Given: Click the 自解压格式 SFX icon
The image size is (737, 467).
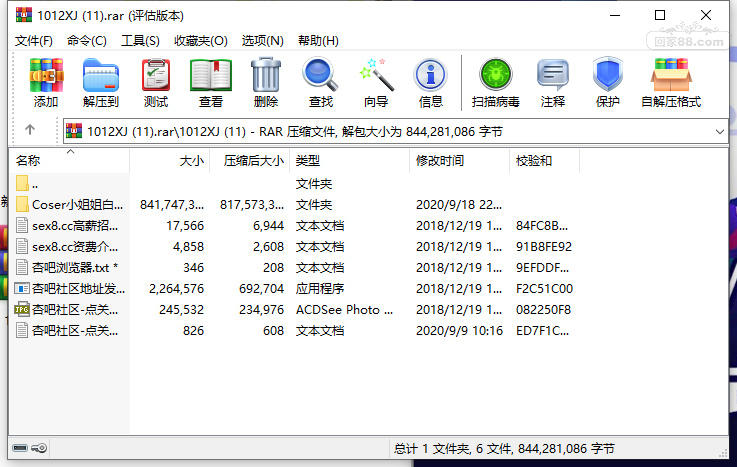Looking at the screenshot, I should tap(671, 83).
